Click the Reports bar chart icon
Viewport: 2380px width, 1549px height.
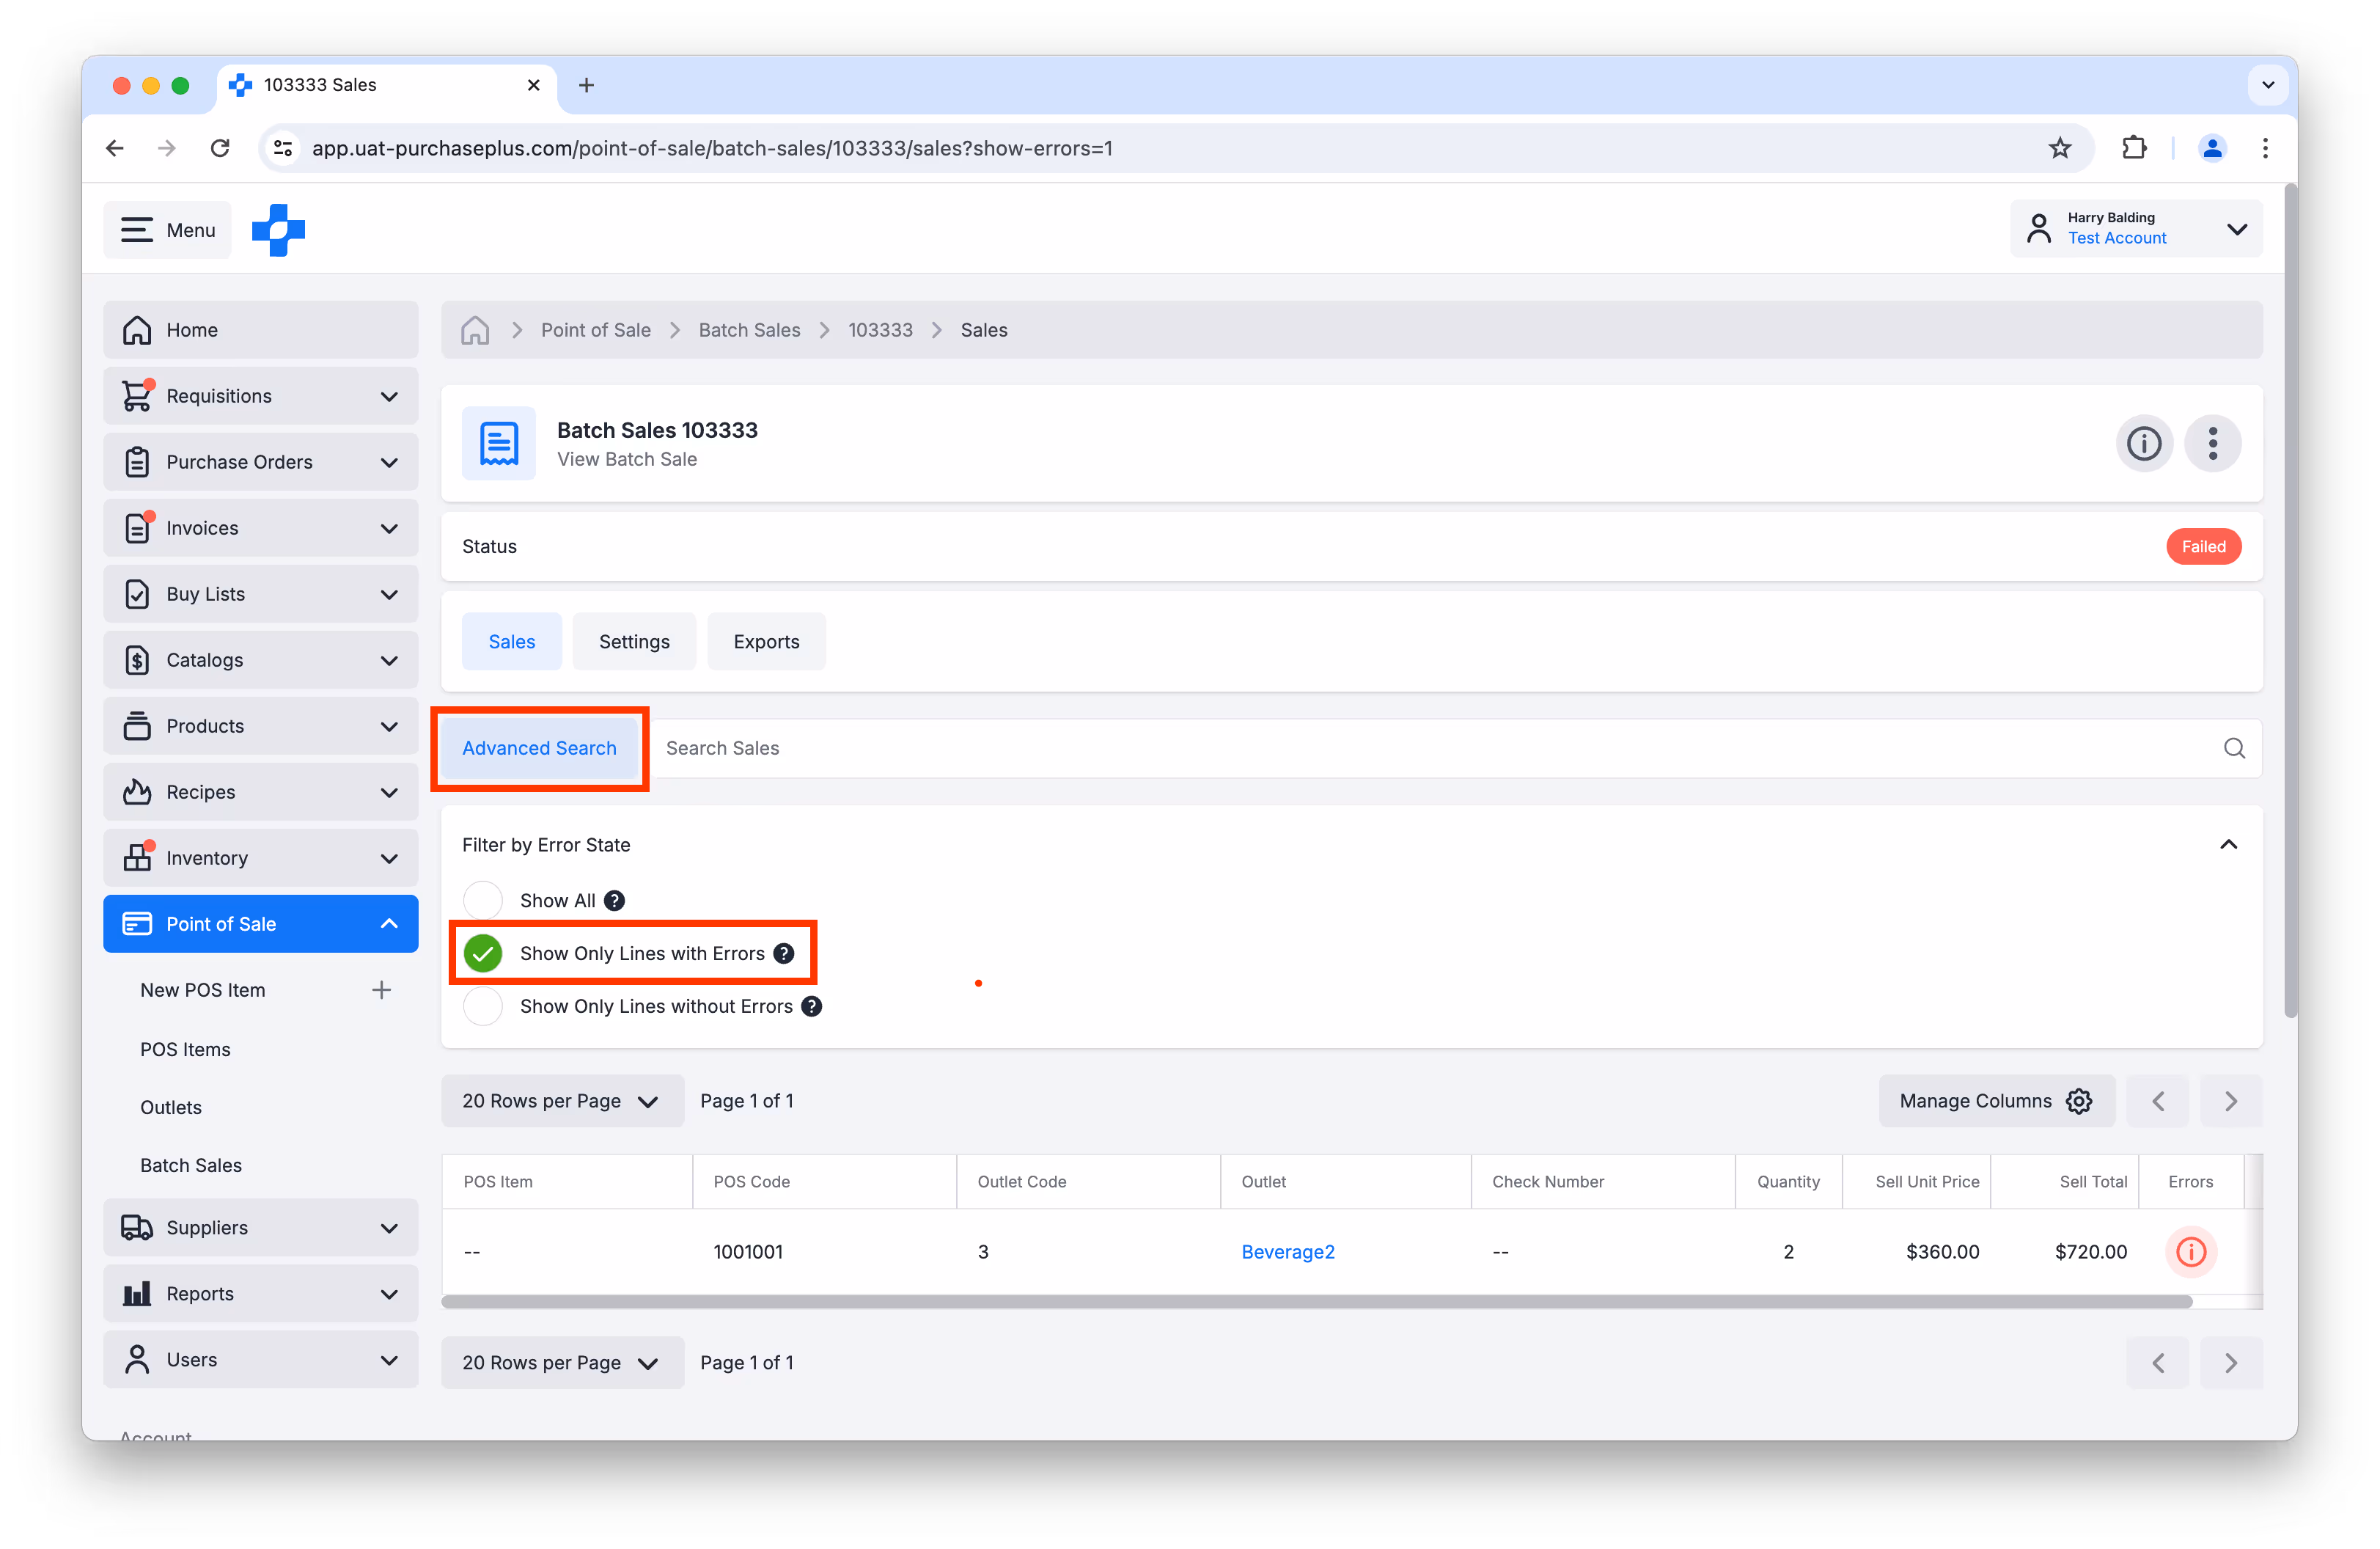click(x=138, y=1293)
